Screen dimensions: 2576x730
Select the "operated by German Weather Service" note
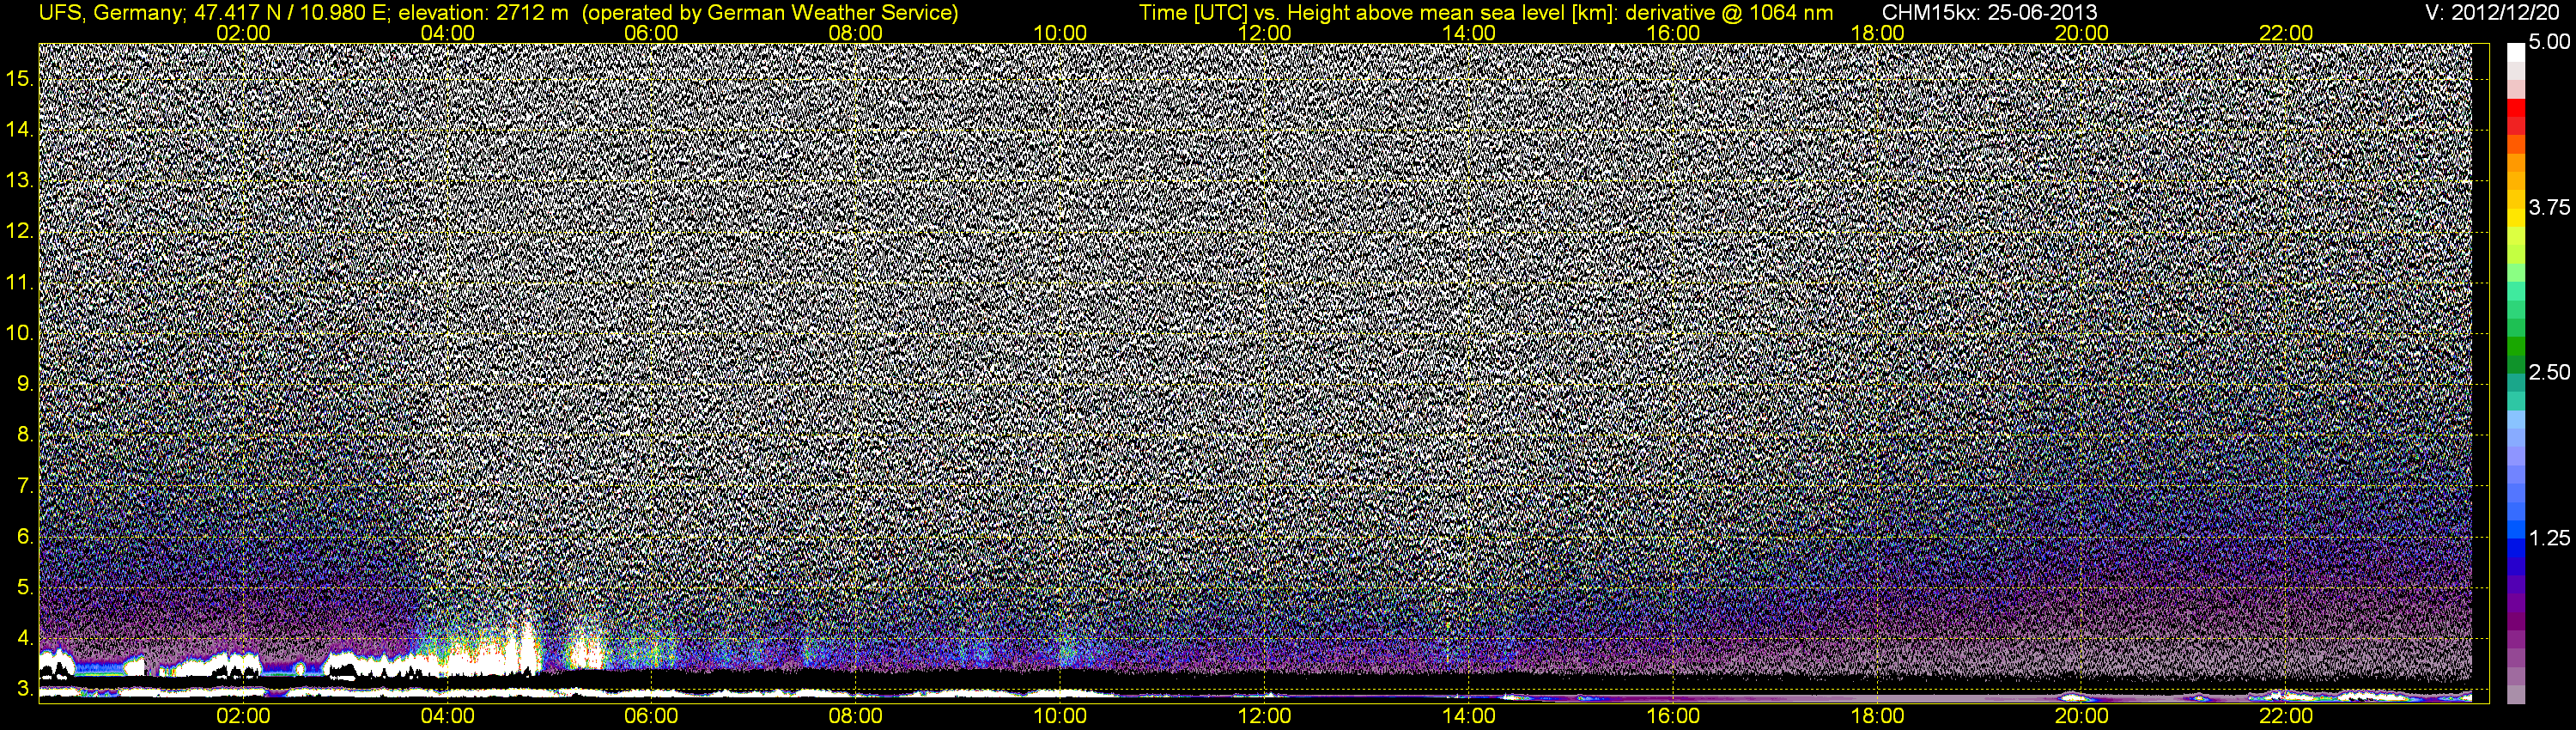pos(769,13)
